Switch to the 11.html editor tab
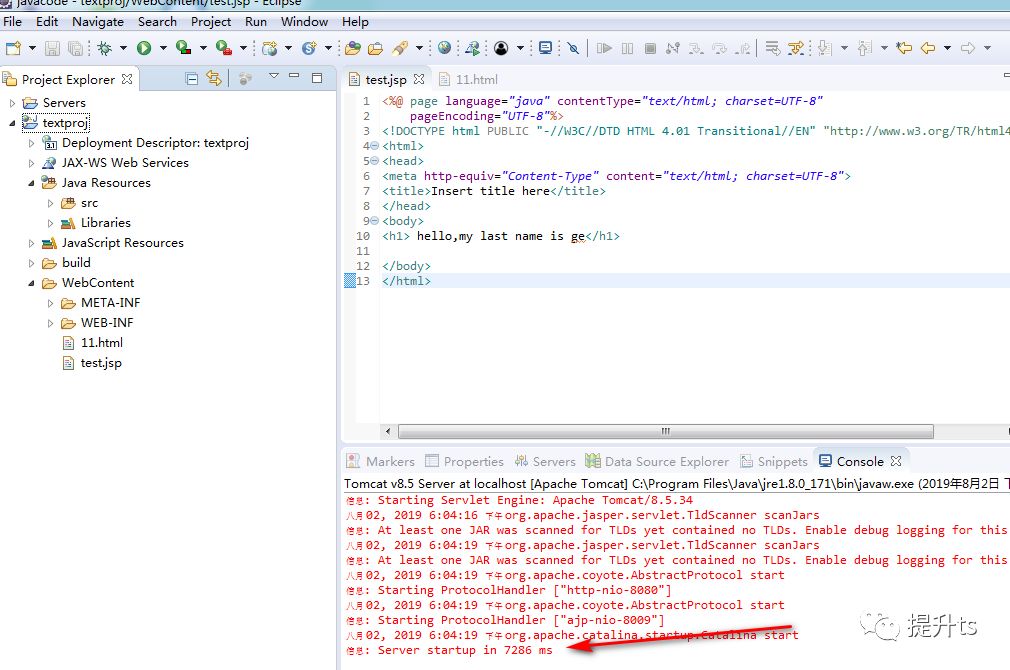The image size is (1010, 670). point(469,79)
